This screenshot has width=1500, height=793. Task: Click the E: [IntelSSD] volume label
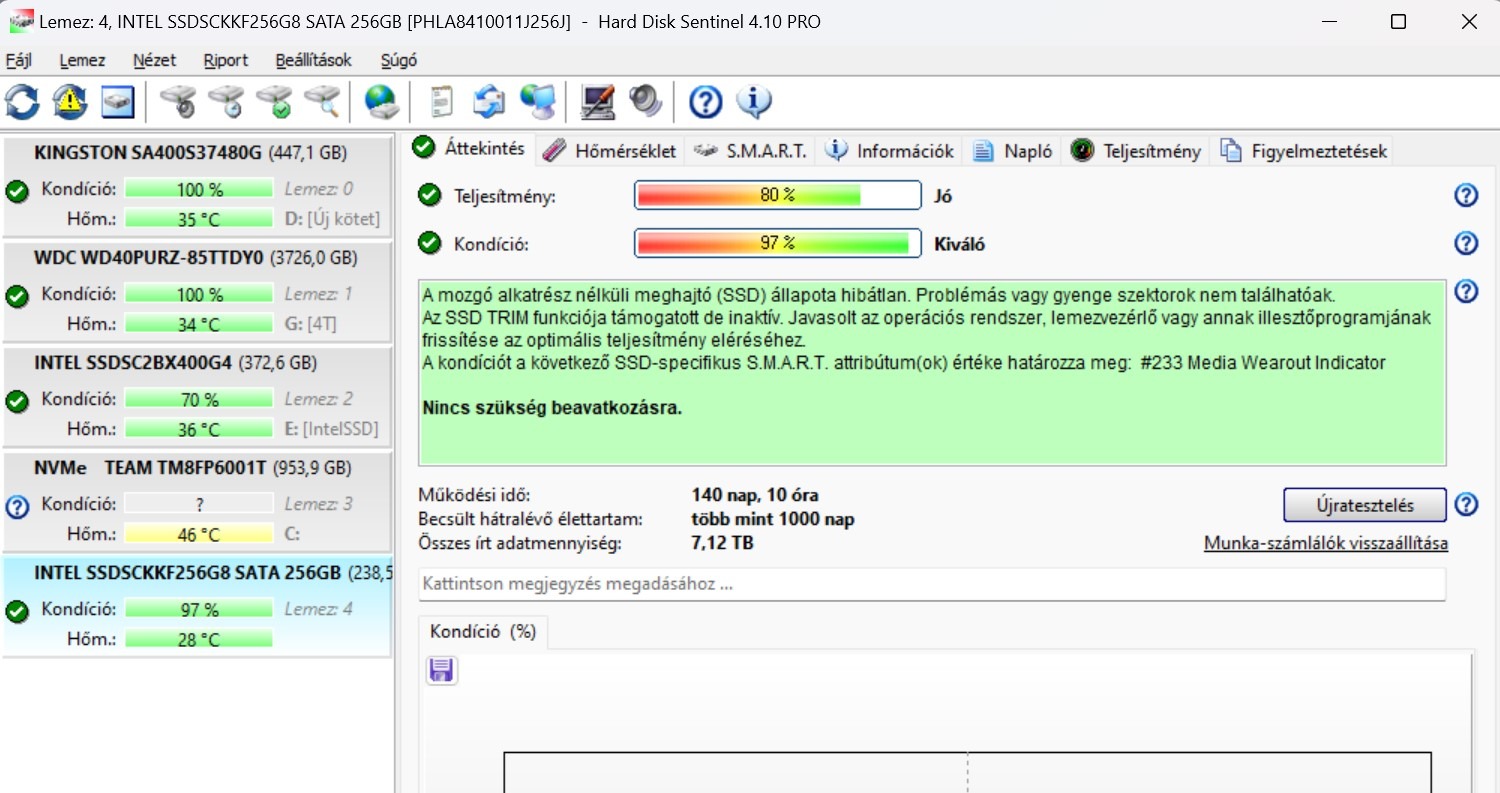(x=331, y=429)
